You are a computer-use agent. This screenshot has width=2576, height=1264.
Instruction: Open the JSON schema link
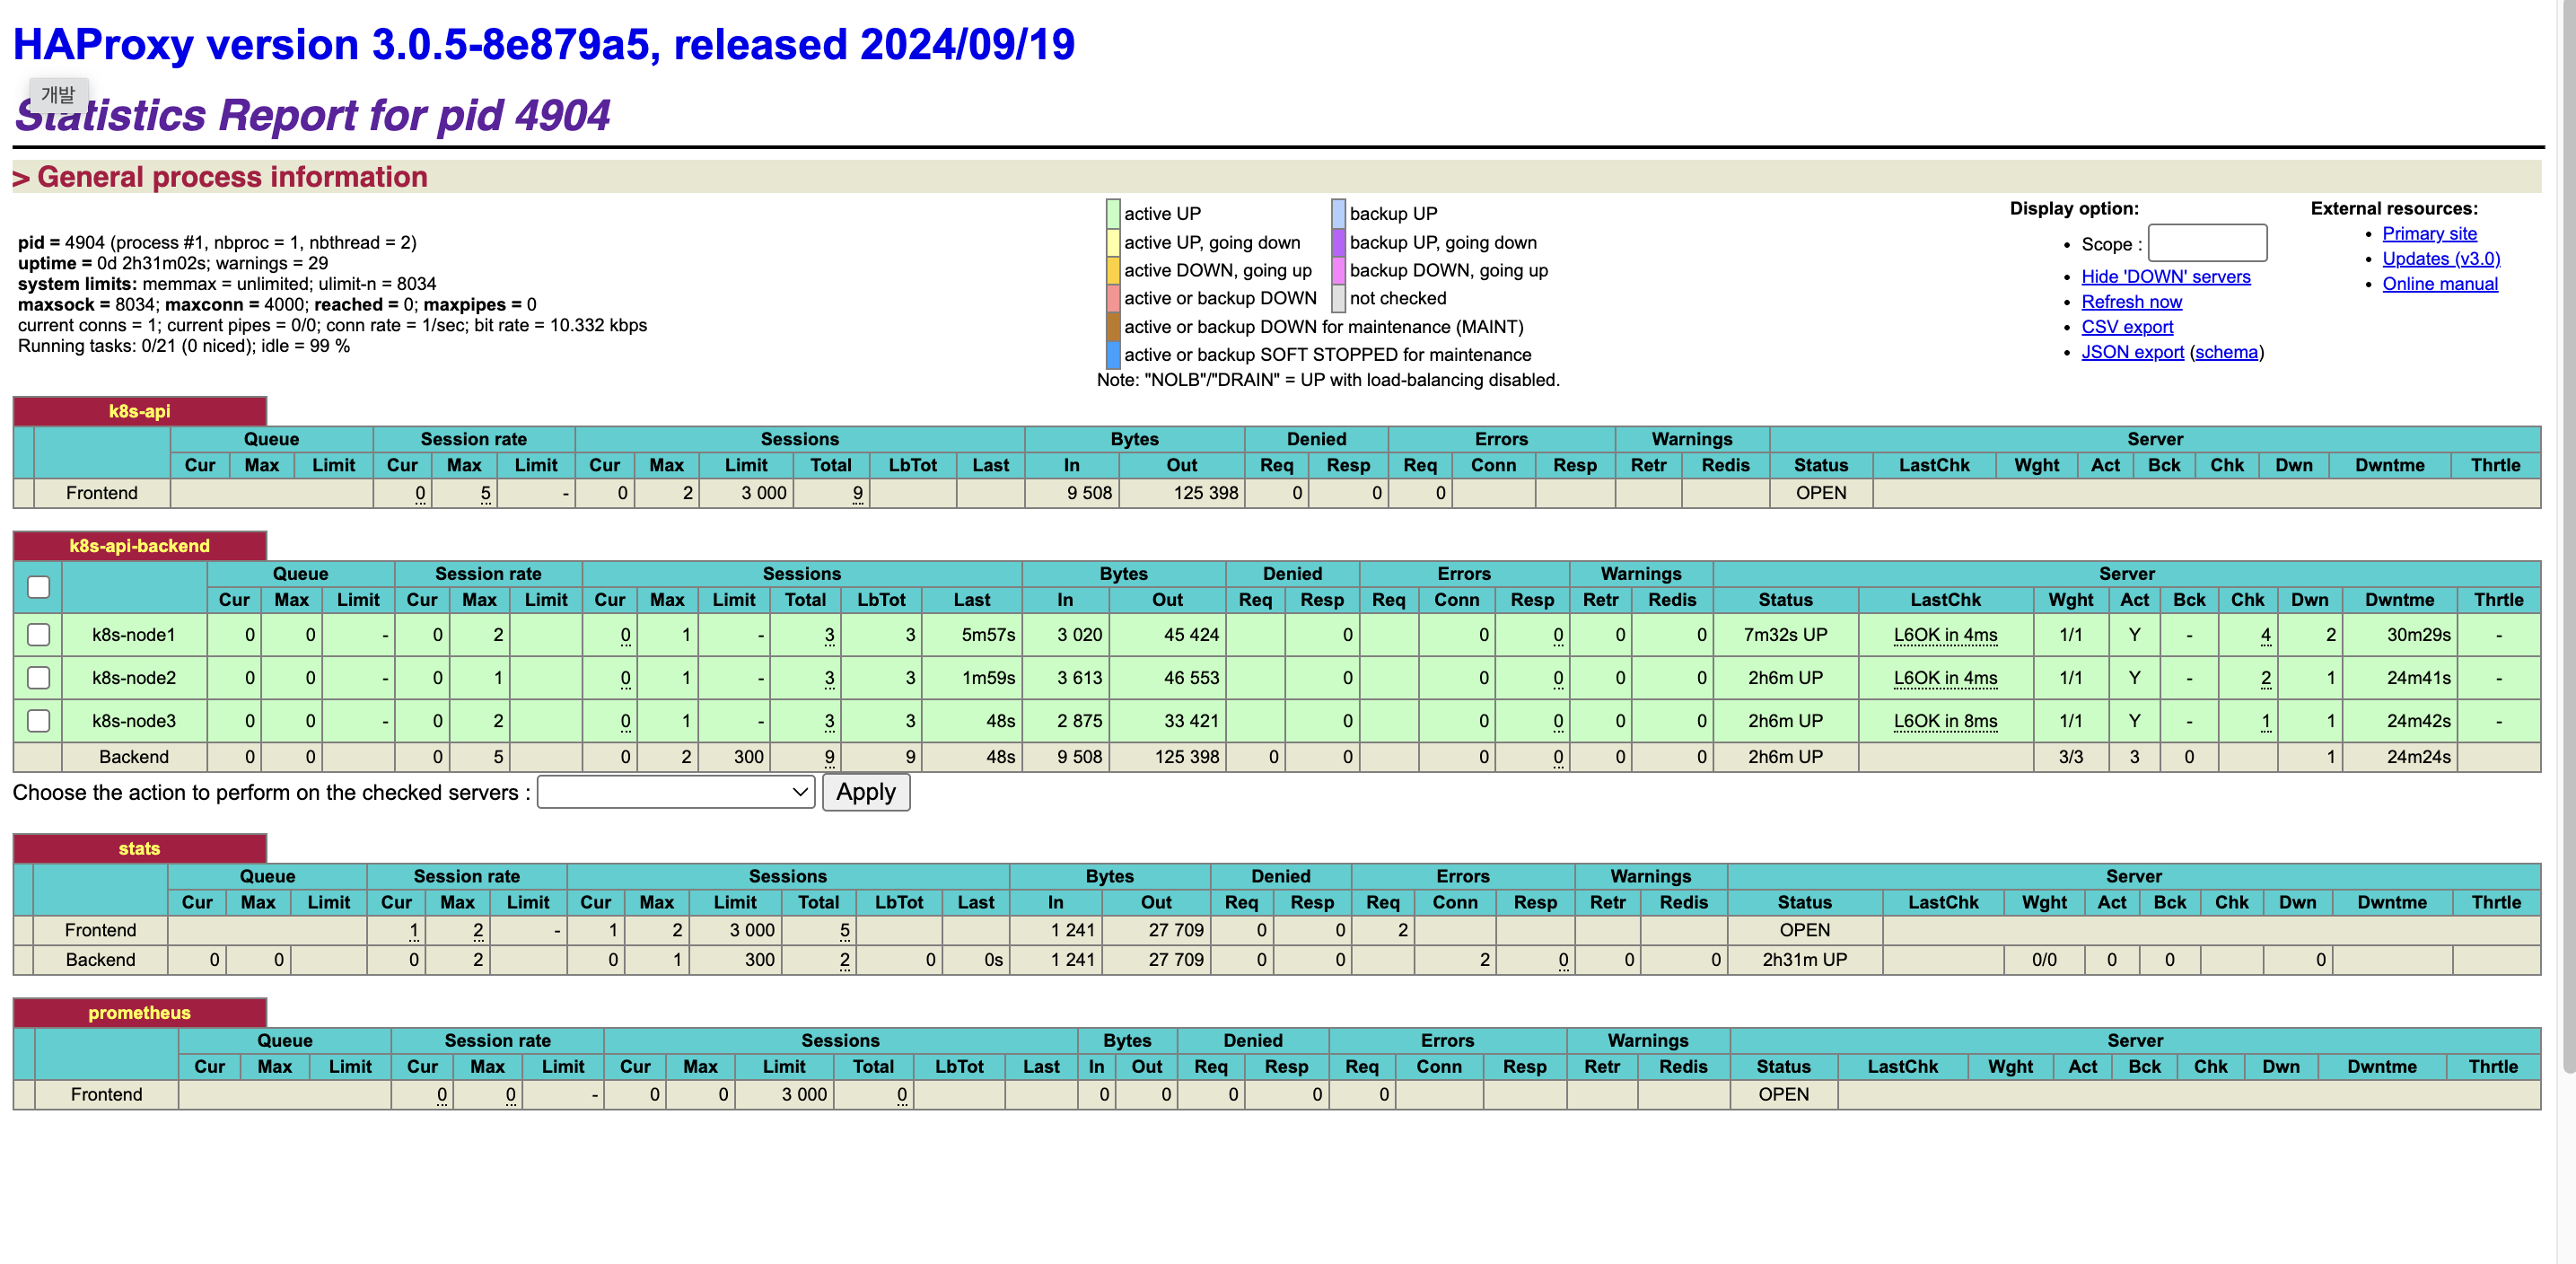tap(2225, 352)
